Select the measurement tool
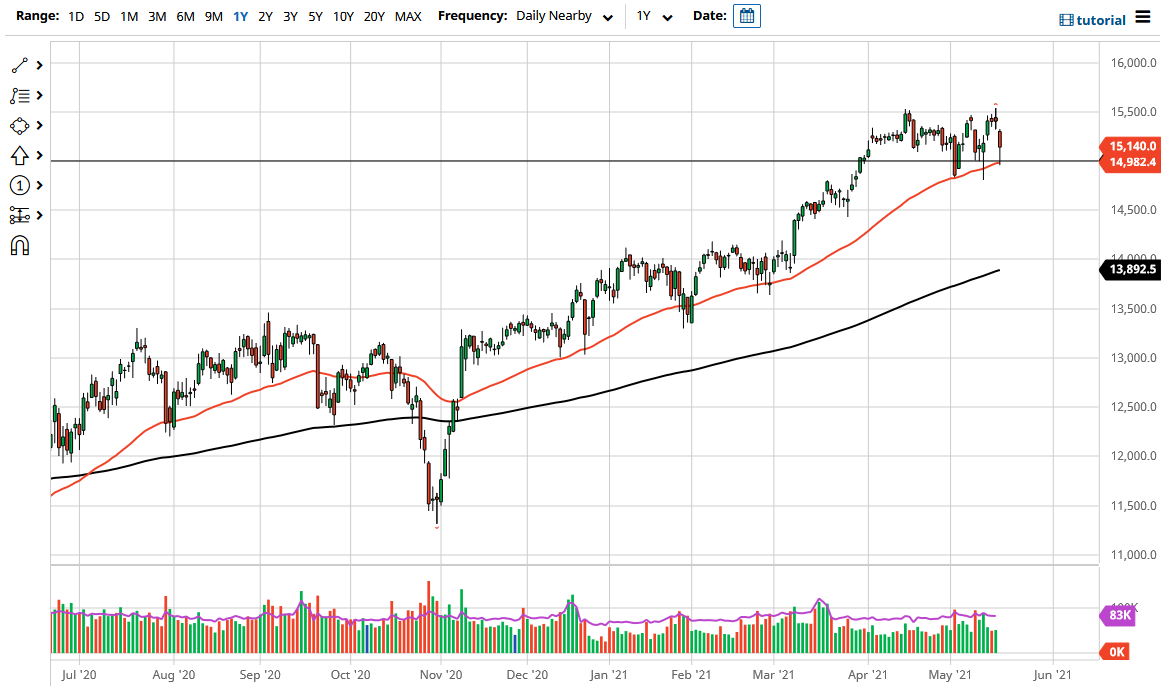Image resolution: width=1171 pixels, height=693 pixels. (x=20, y=215)
